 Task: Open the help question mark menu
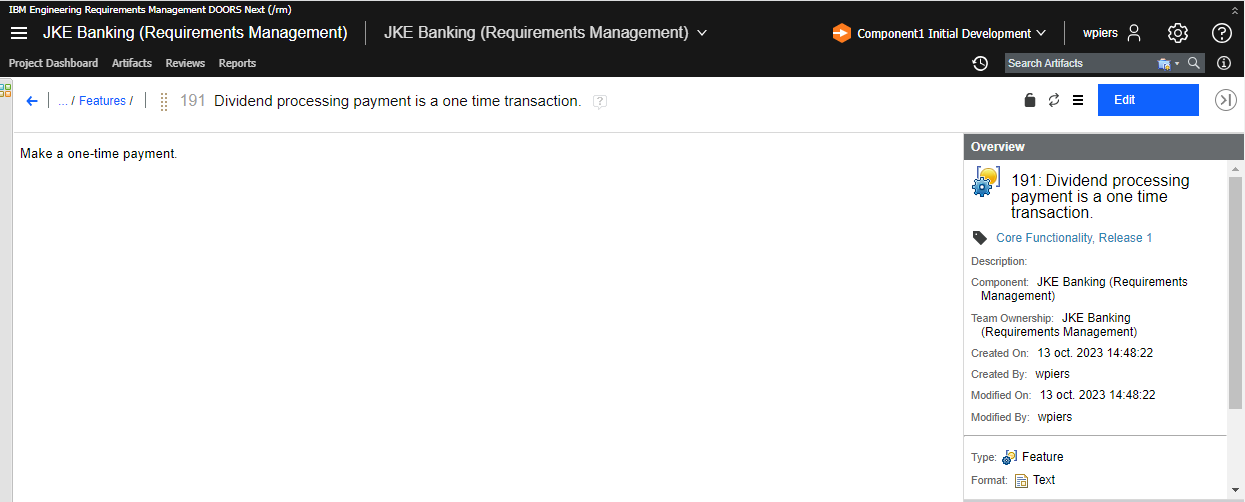pos(1222,33)
